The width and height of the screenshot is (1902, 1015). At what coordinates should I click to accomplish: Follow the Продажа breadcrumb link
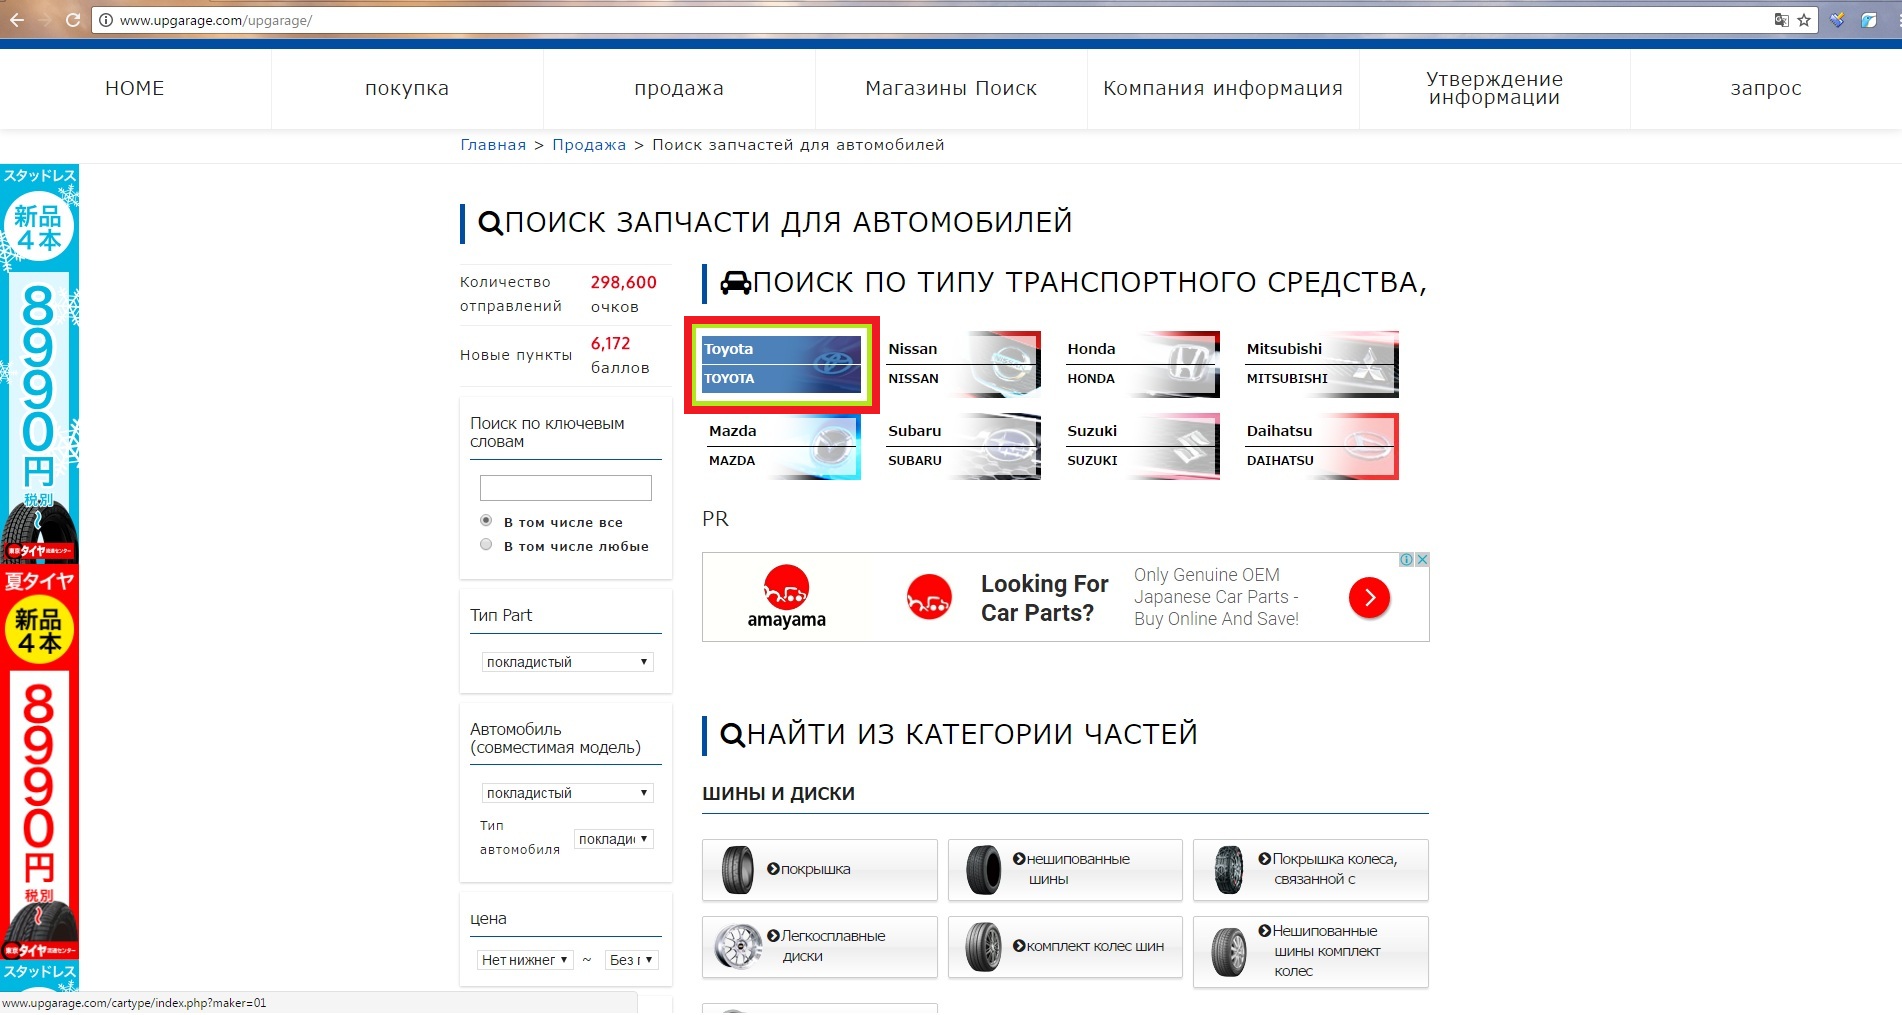tap(589, 145)
